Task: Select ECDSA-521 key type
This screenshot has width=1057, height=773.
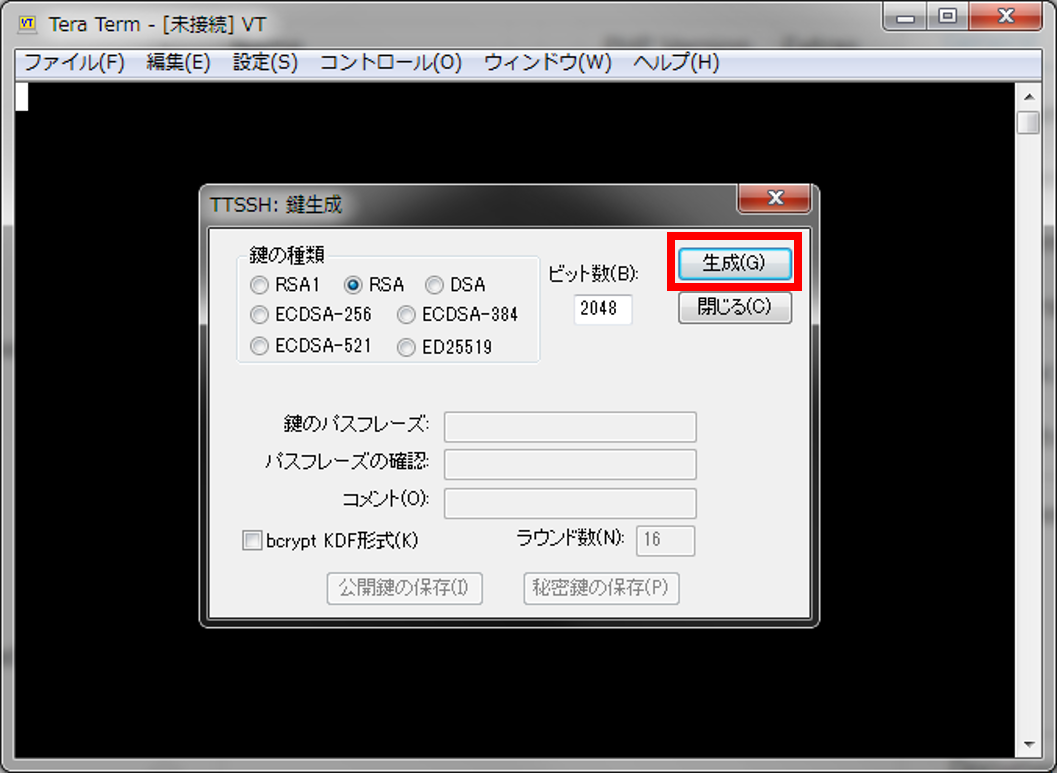Action: click(260, 346)
